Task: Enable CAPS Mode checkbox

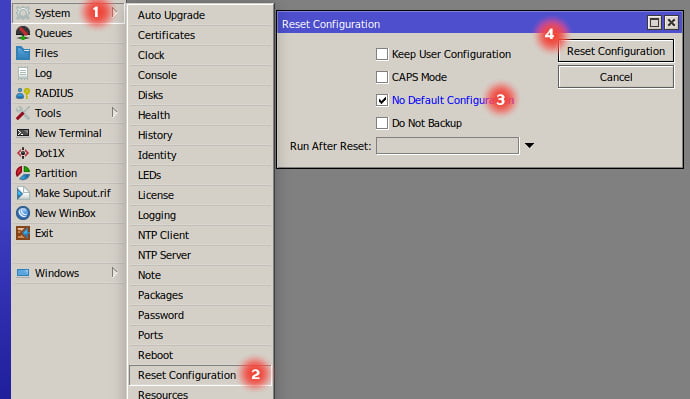Action: 382,77
